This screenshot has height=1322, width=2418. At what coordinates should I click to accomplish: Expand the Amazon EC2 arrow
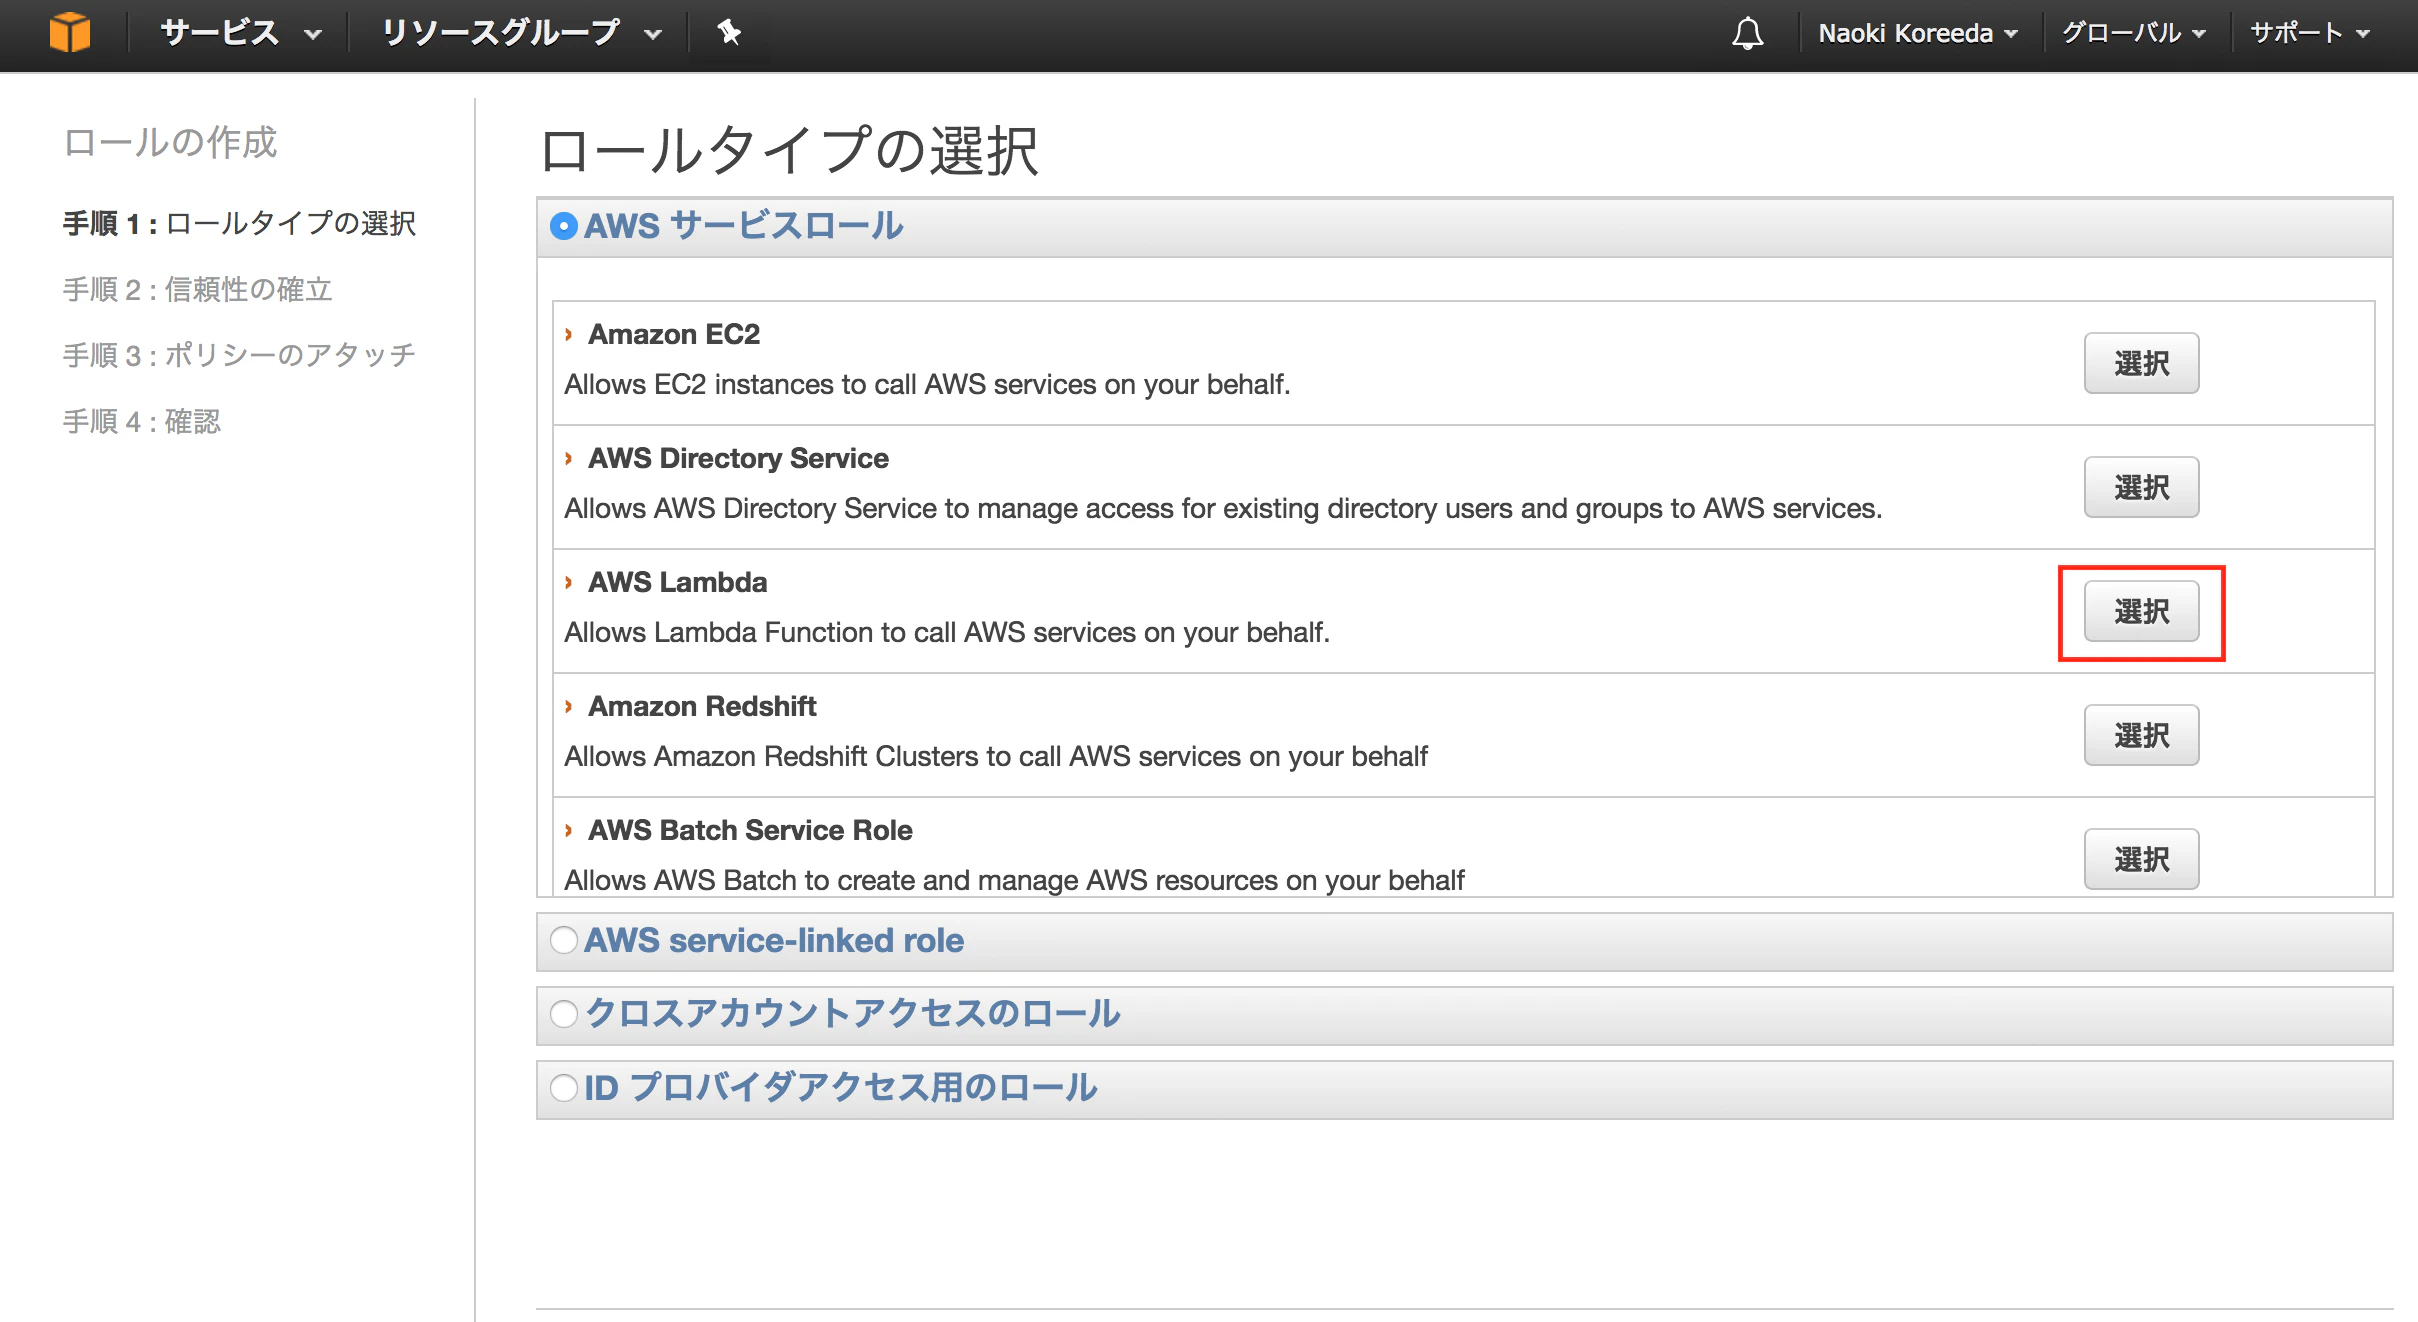pos(569,334)
